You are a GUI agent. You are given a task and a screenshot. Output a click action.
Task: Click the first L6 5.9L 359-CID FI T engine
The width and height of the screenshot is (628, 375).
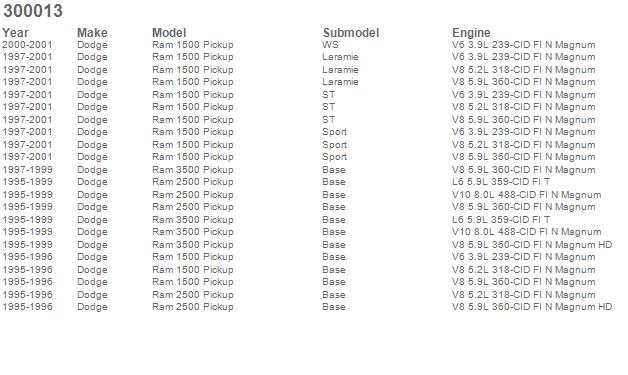(501, 182)
